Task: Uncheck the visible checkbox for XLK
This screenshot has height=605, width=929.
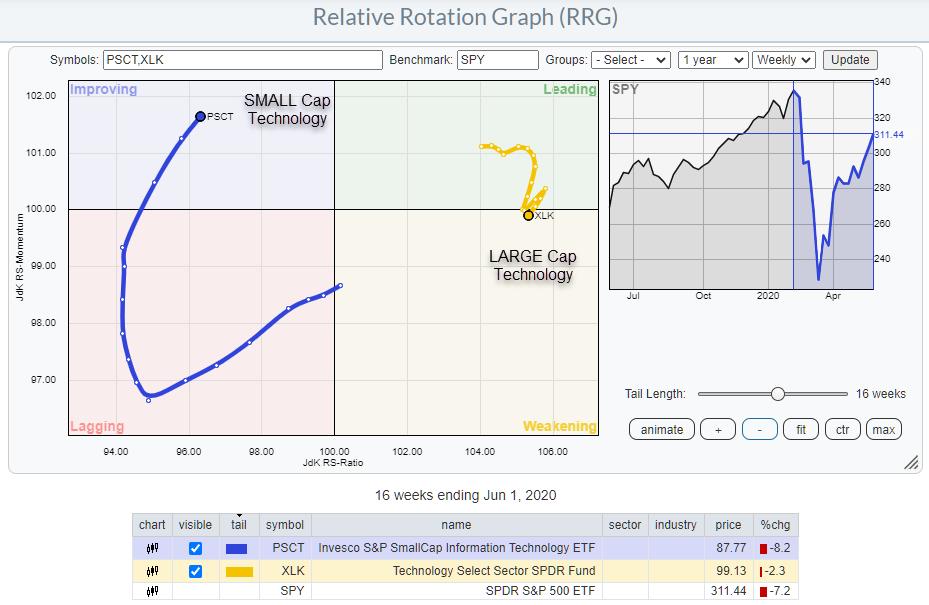Action: [x=195, y=571]
